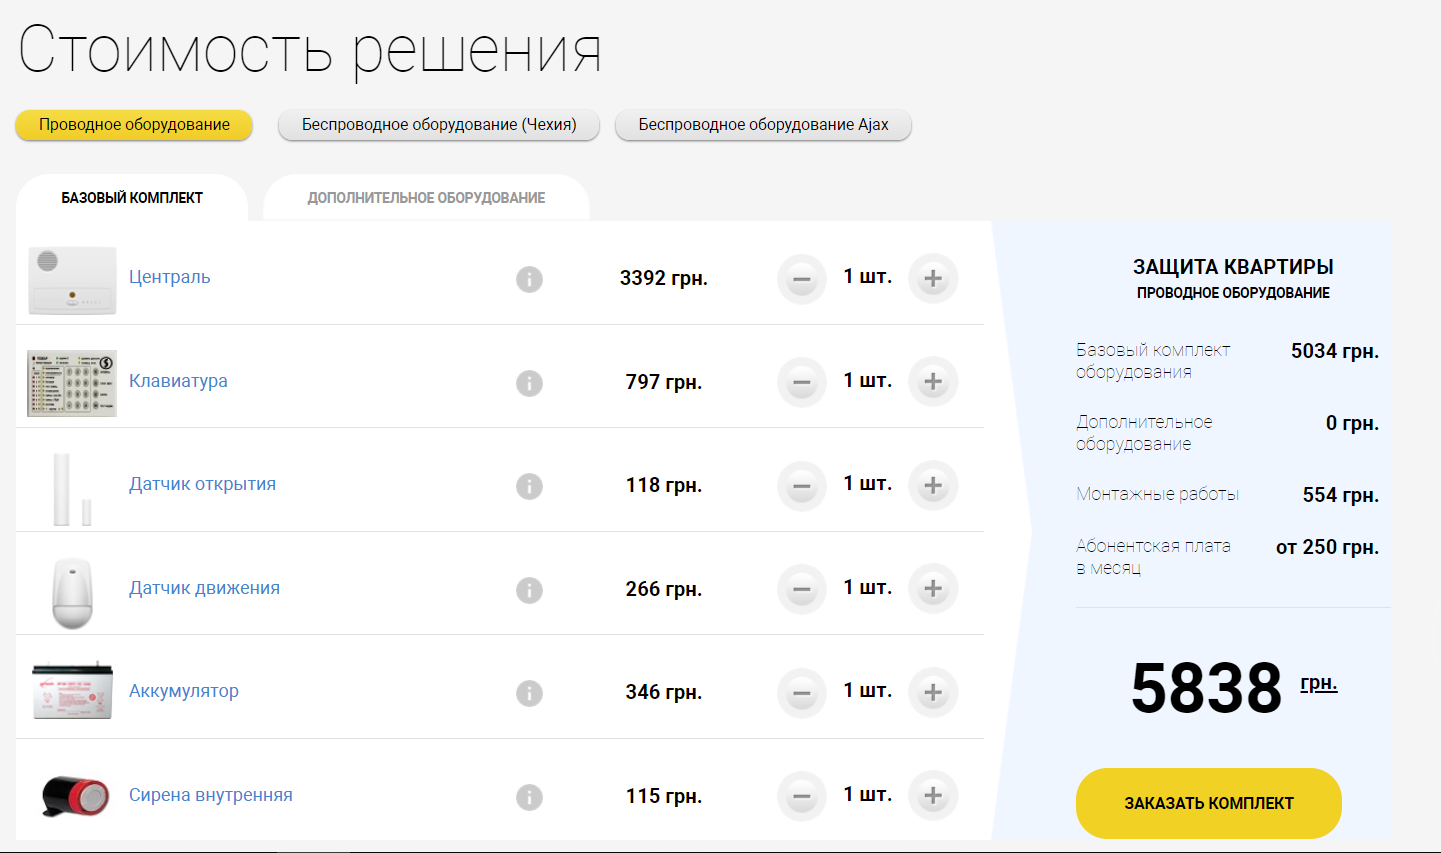Open the Сирена внутренняя product link
Image resolution: width=1441 pixels, height=853 pixels.
(211, 795)
